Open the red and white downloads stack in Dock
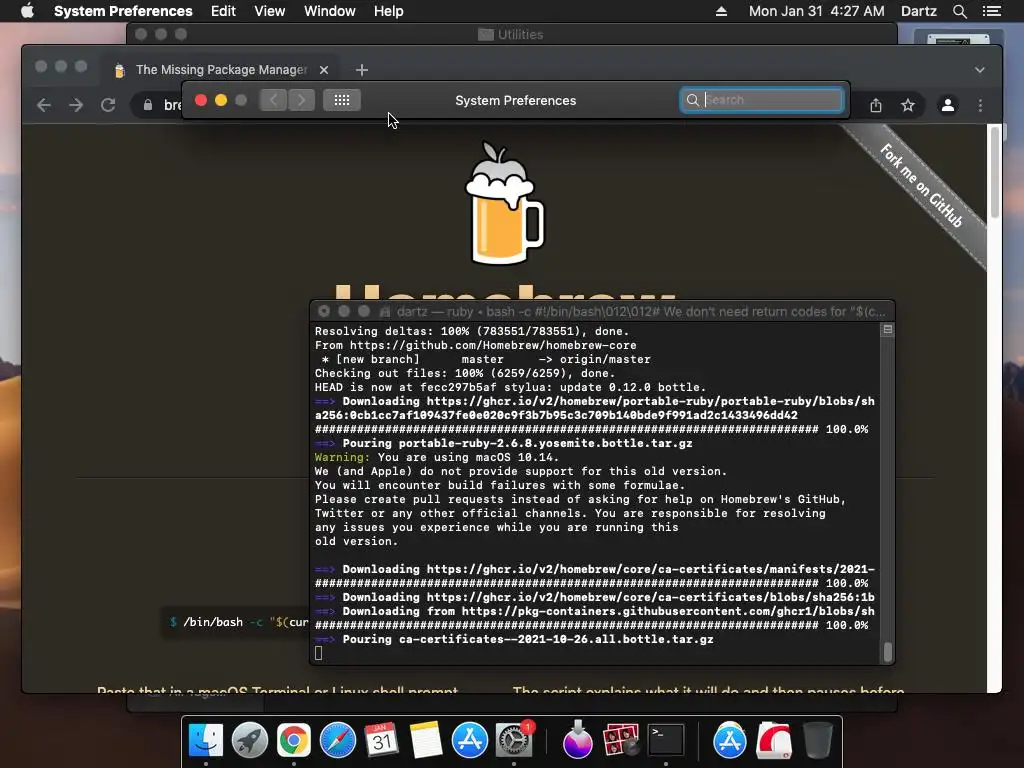This screenshot has height=768, width=1024. coord(774,740)
